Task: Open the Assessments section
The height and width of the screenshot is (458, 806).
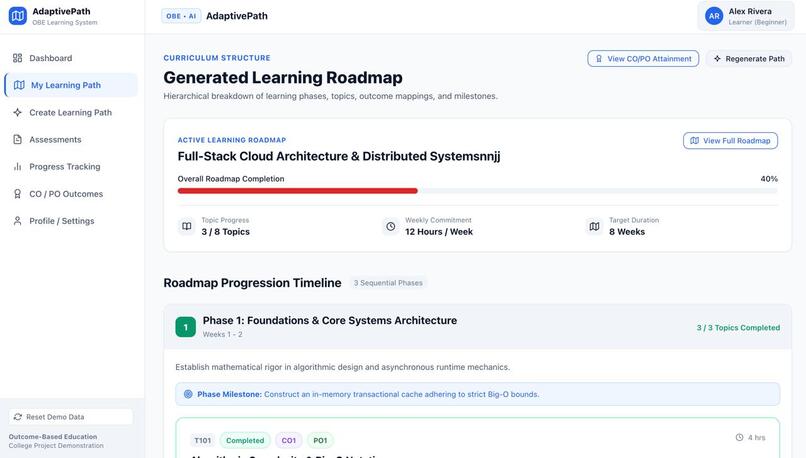Action: point(71,139)
